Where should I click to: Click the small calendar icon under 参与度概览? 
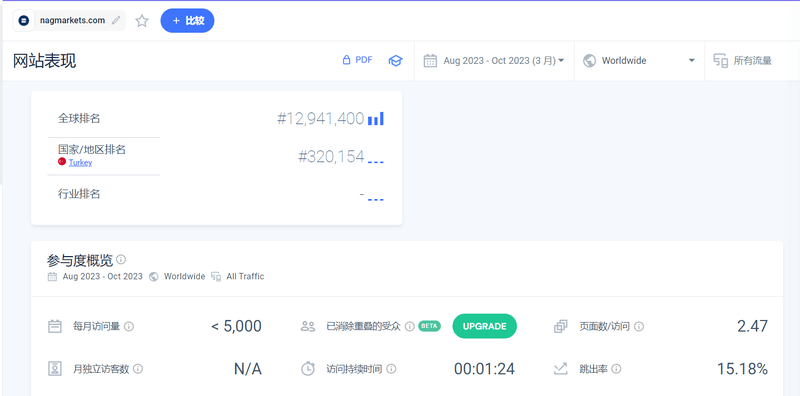(52, 277)
